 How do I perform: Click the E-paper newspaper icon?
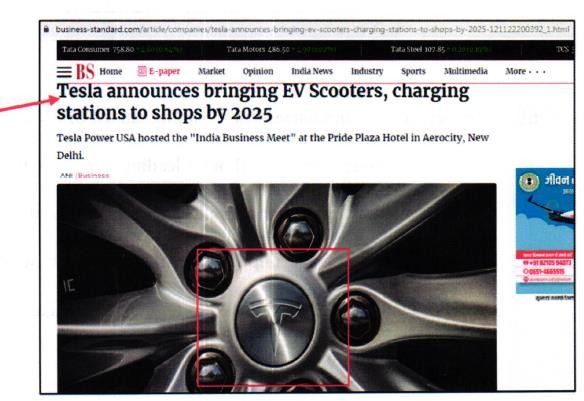click(x=142, y=71)
